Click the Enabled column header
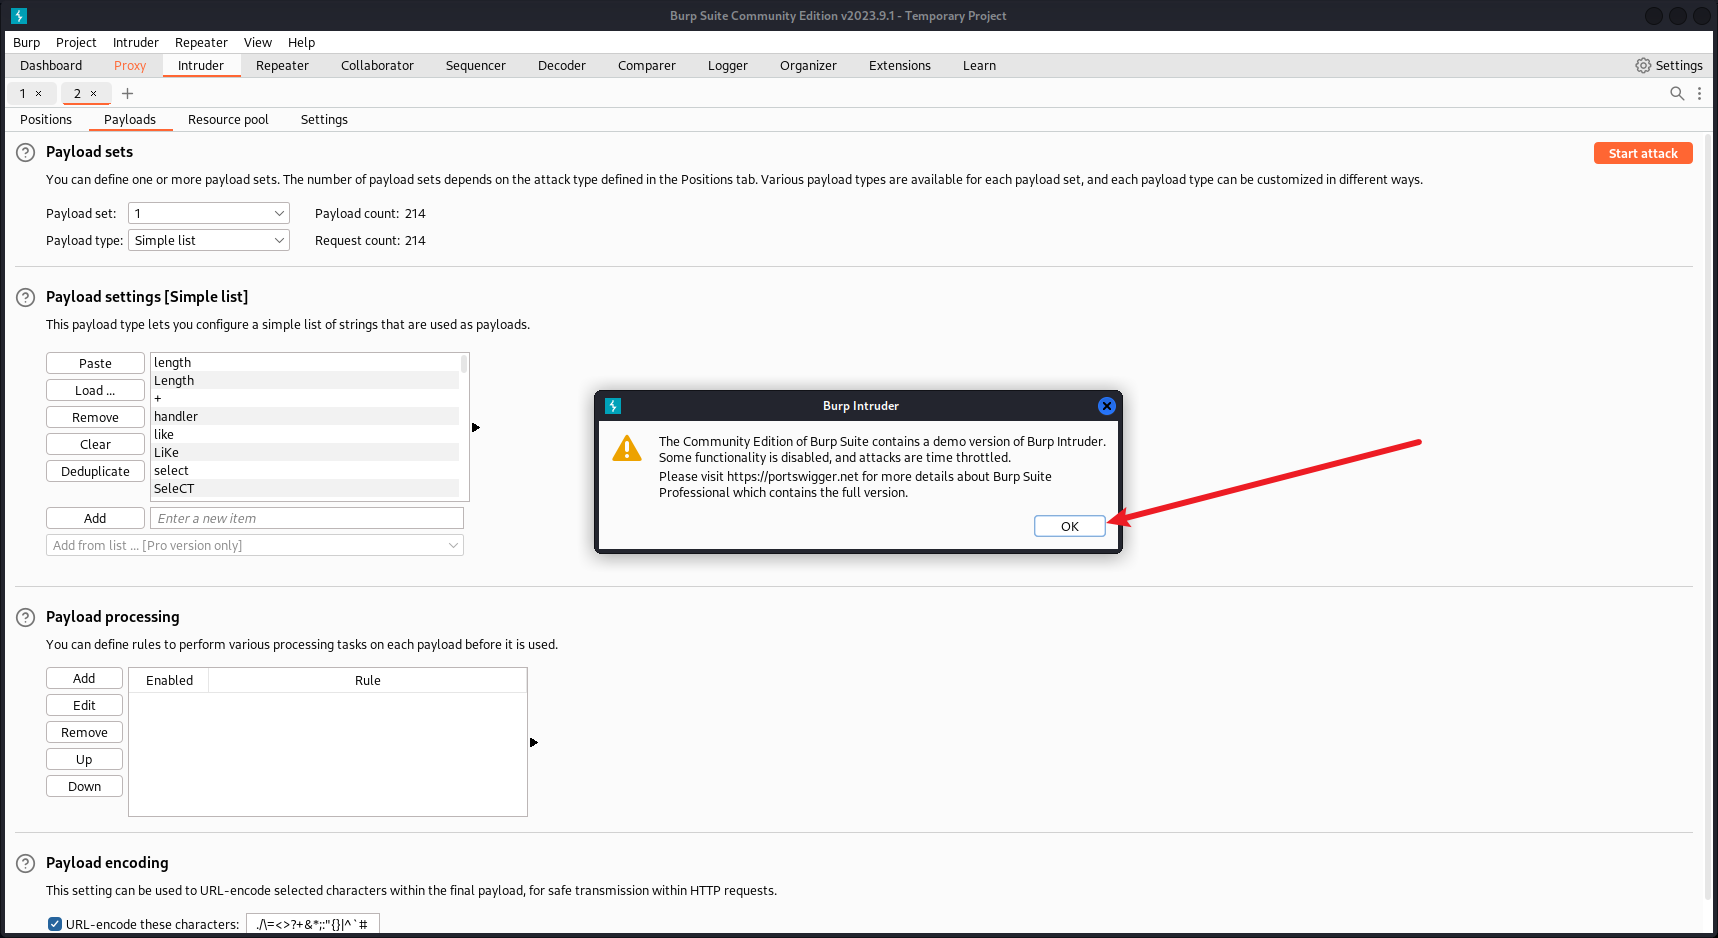The width and height of the screenshot is (1718, 938). [169, 680]
